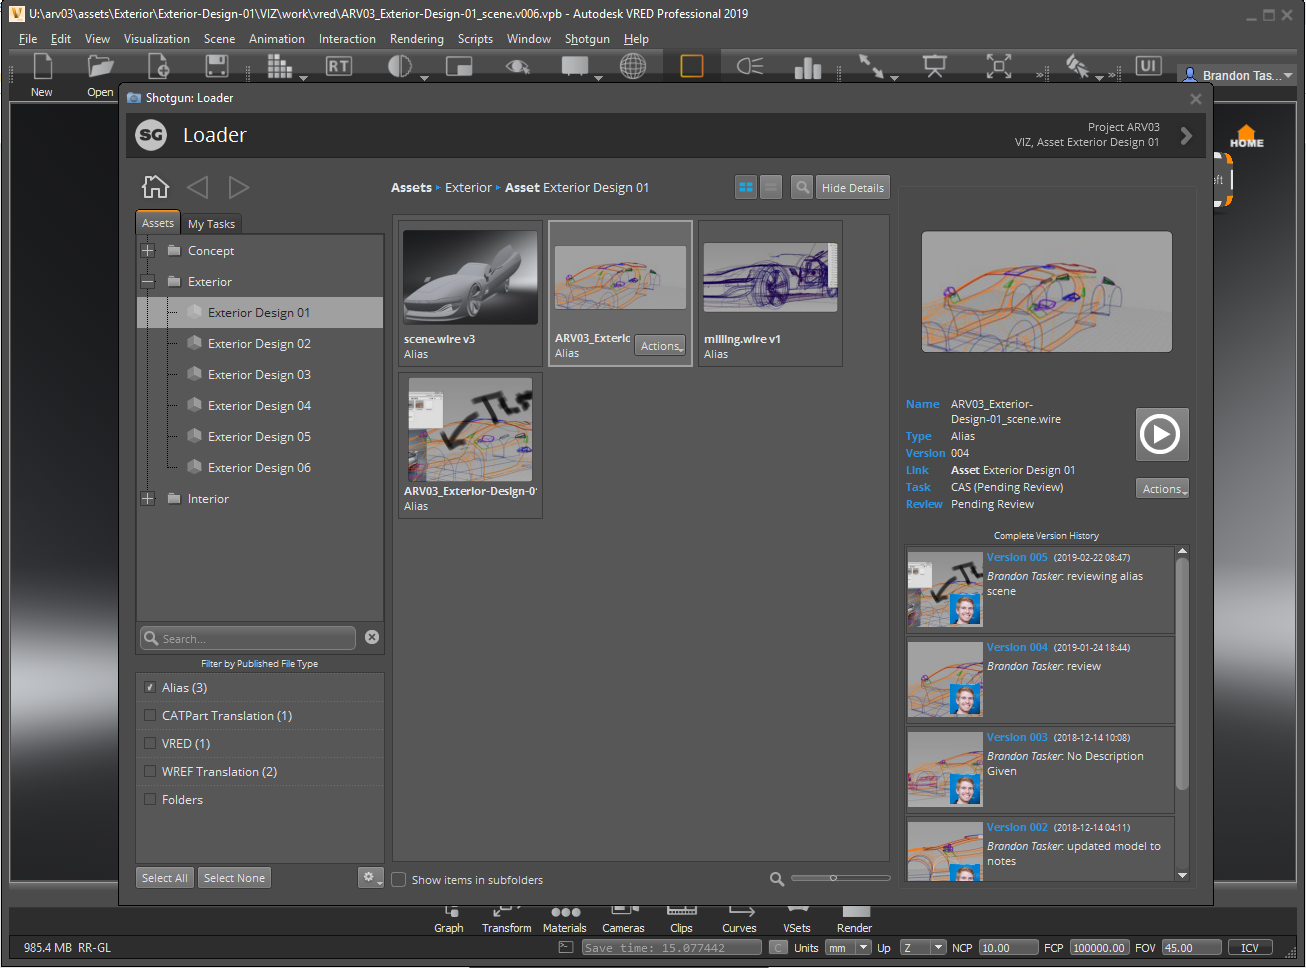Open the Actions dropdown in the details panel

pyautogui.click(x=1163, y=489)
